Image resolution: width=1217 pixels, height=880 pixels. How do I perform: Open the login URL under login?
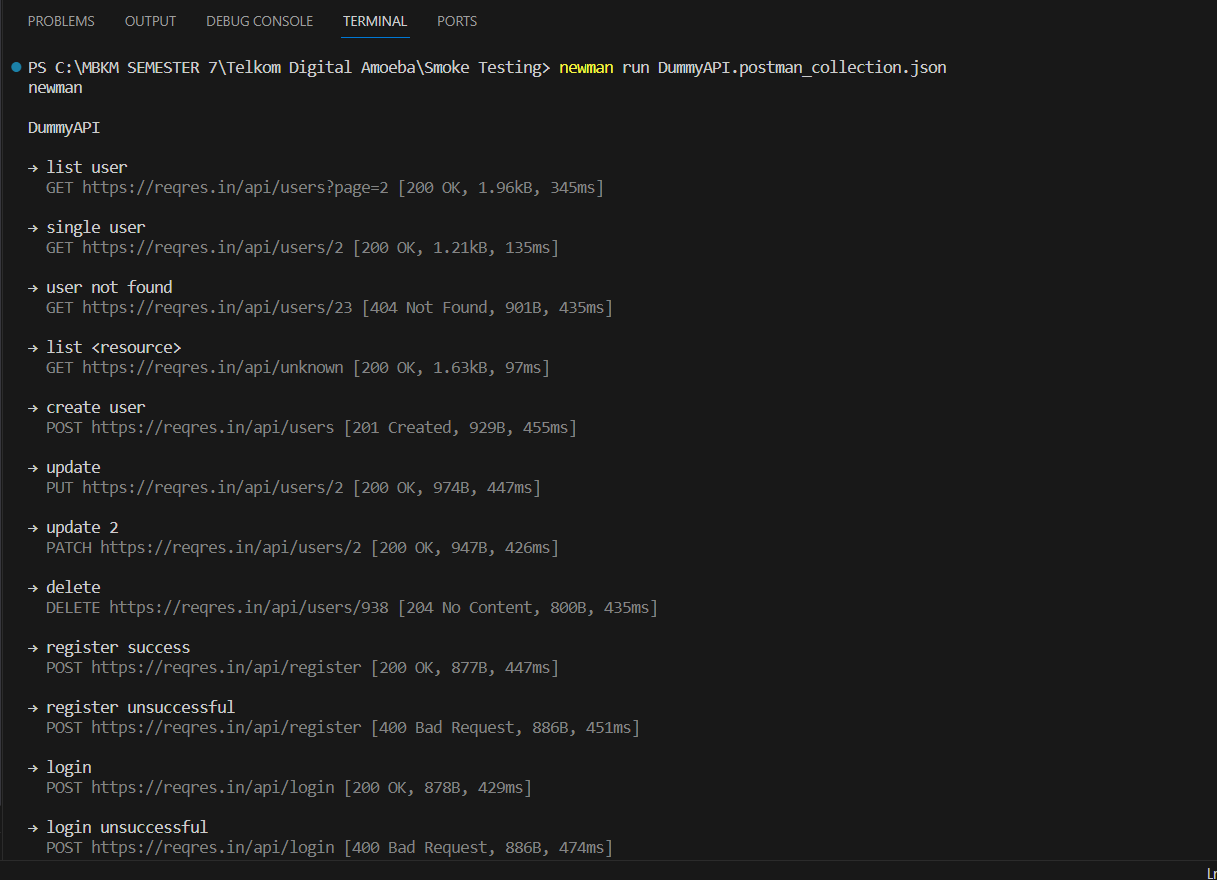click(212, 787)
